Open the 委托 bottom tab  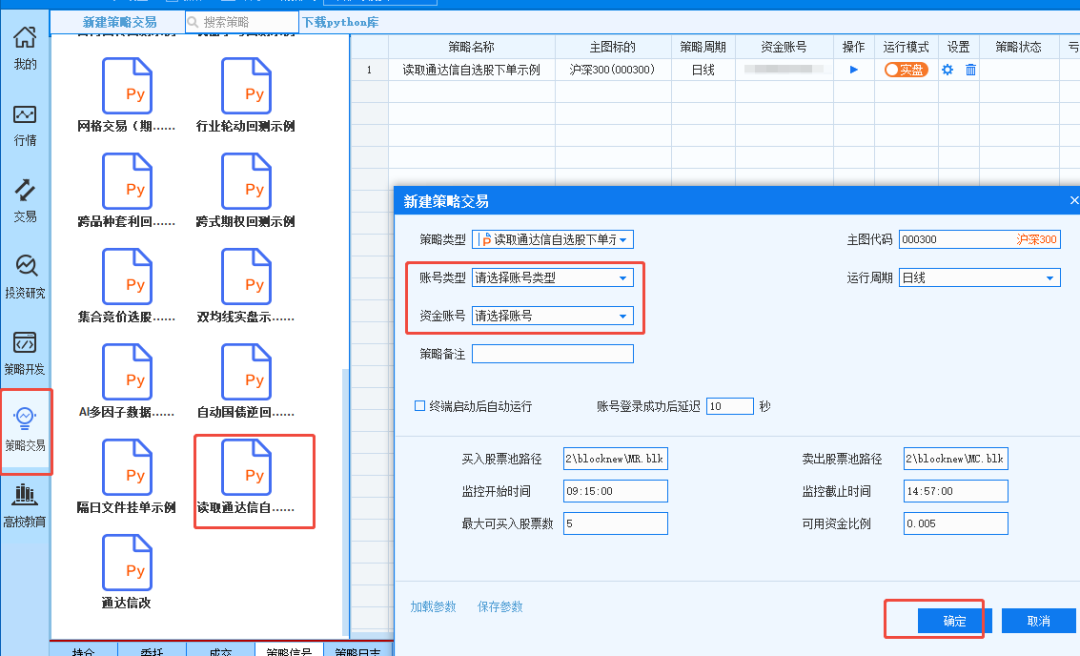(152, 650)
